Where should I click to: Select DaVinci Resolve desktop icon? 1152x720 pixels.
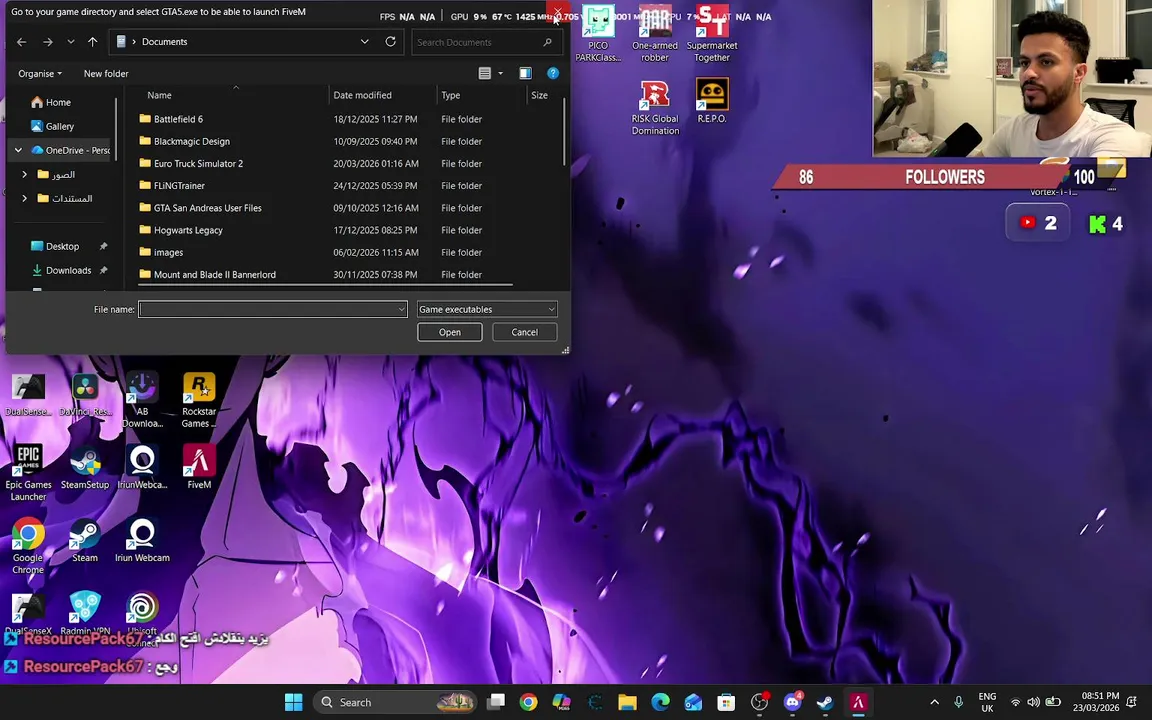84,395
